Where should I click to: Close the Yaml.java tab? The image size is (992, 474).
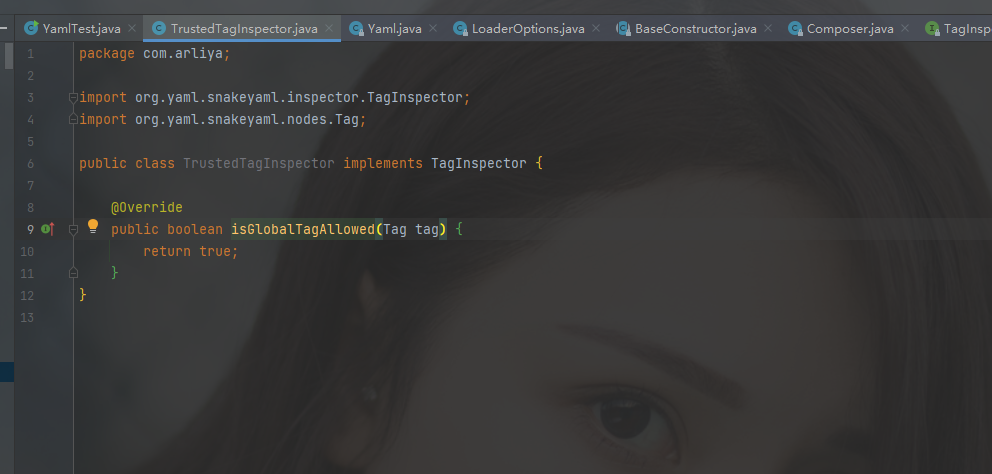pos(433,28)
